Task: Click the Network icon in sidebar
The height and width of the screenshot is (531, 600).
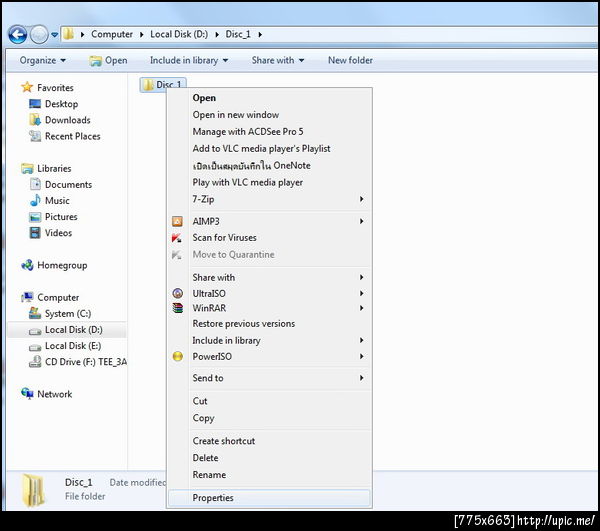Action: [27, 393]
